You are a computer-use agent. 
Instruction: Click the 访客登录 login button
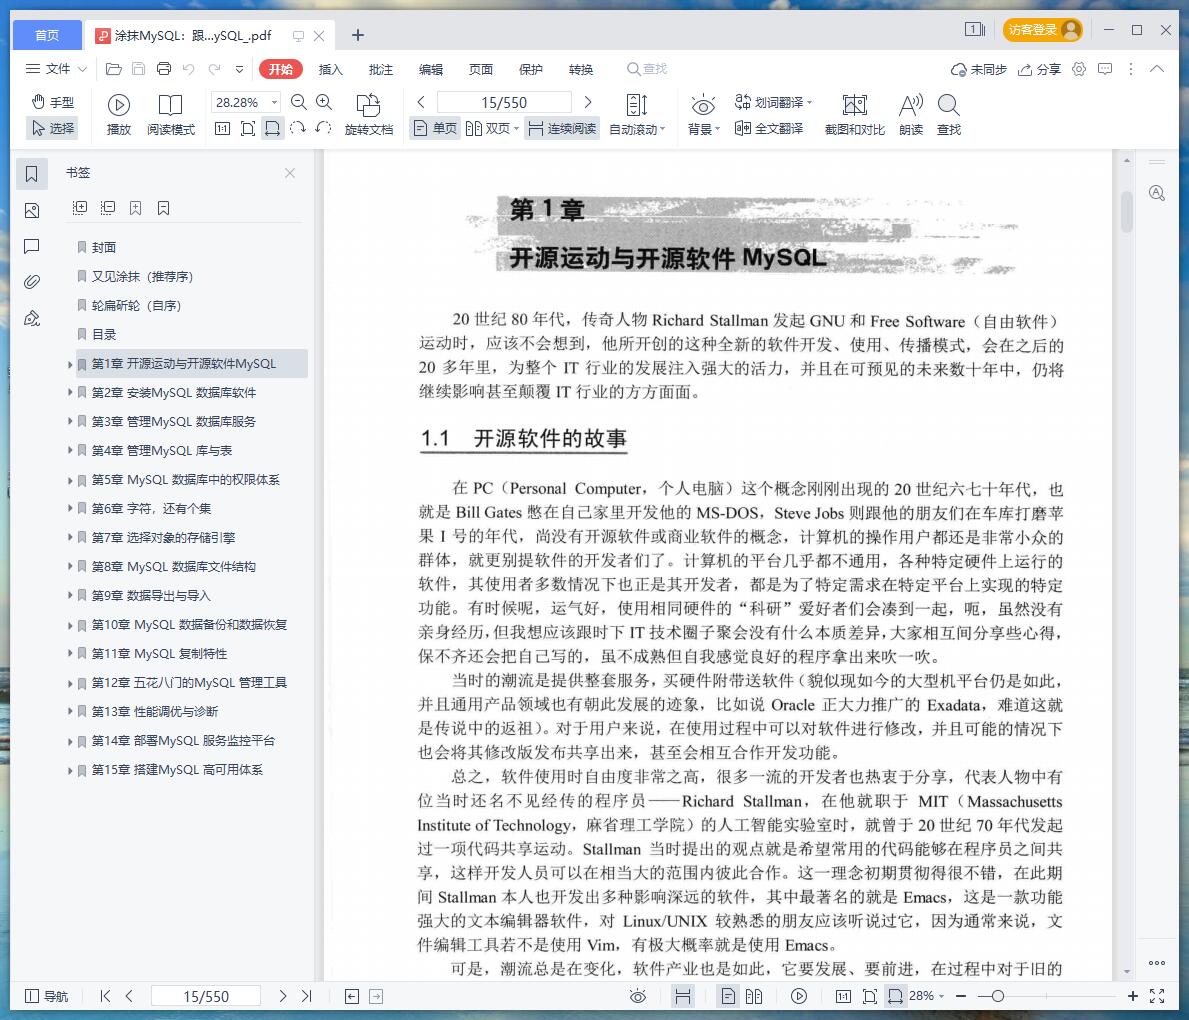1043,30
